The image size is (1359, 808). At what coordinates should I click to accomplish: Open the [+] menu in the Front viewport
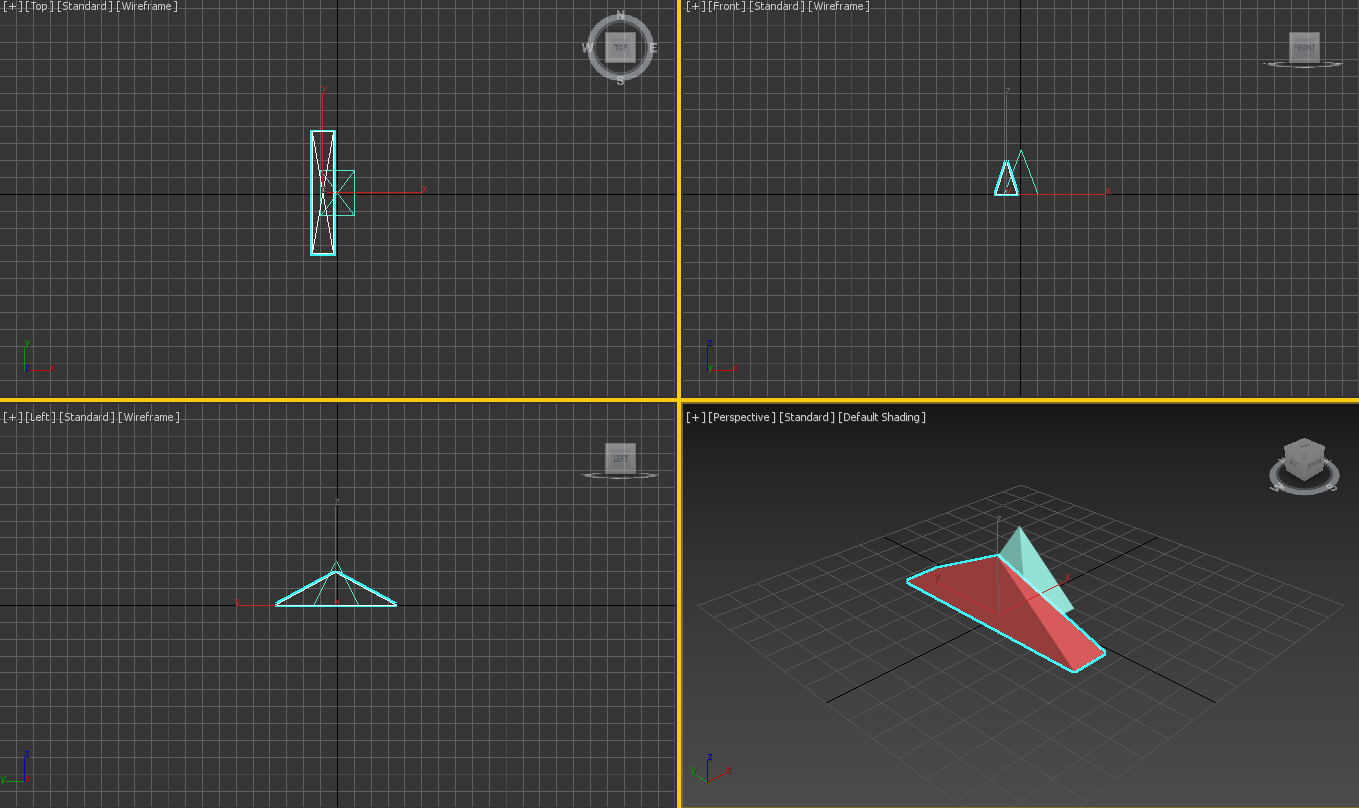(x=697, y=6)
